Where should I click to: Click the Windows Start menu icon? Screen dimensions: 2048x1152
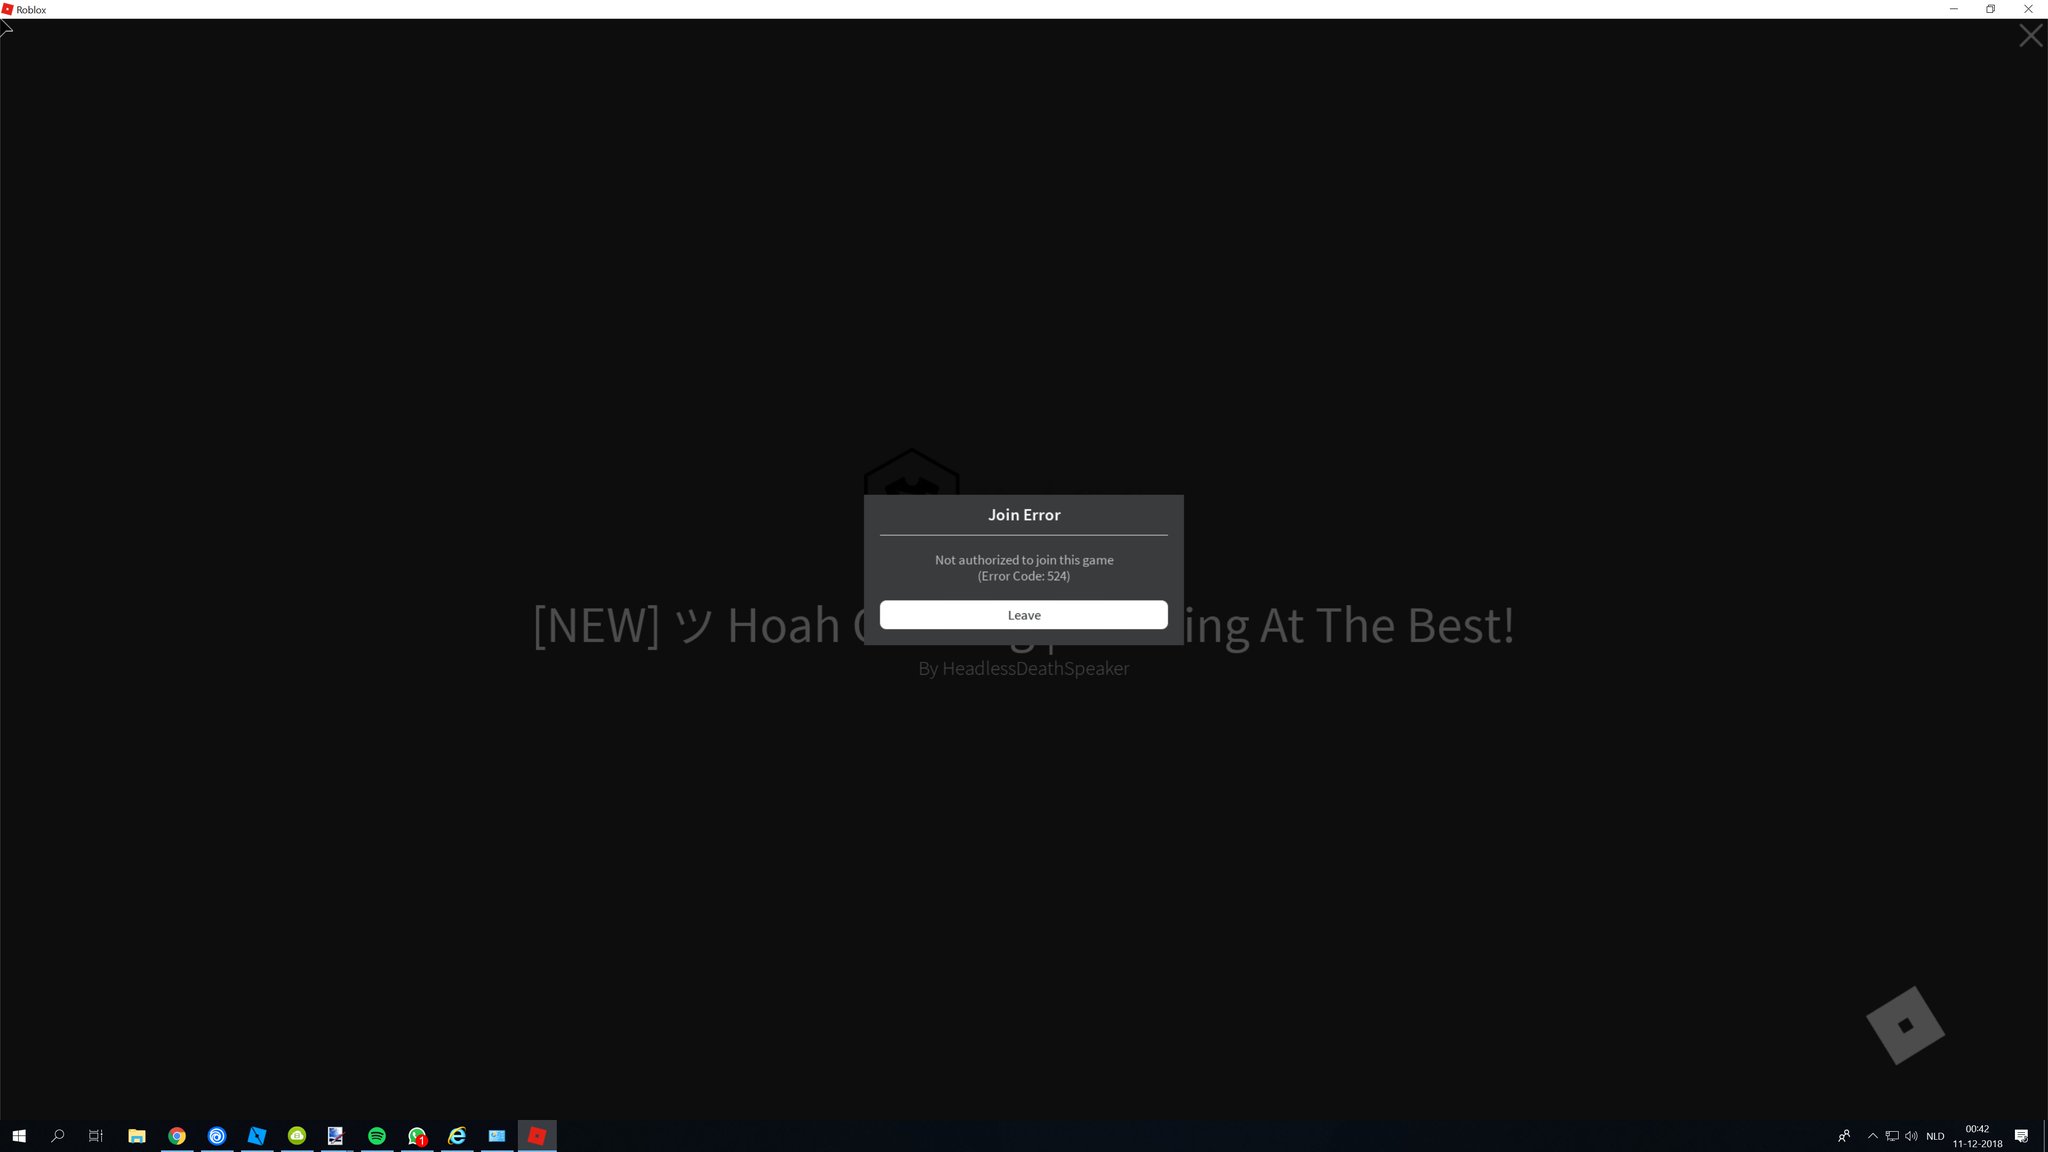[18, 1137]
